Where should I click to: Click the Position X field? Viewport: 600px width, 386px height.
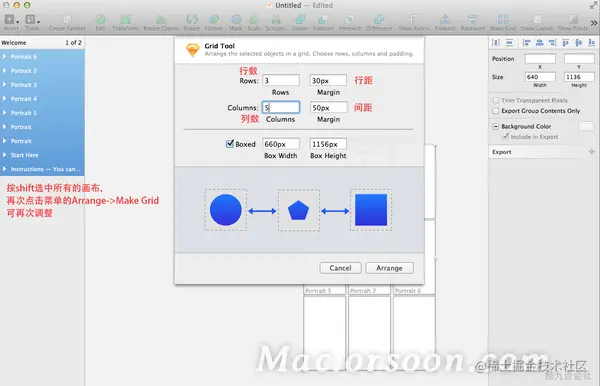pos(540,59)
